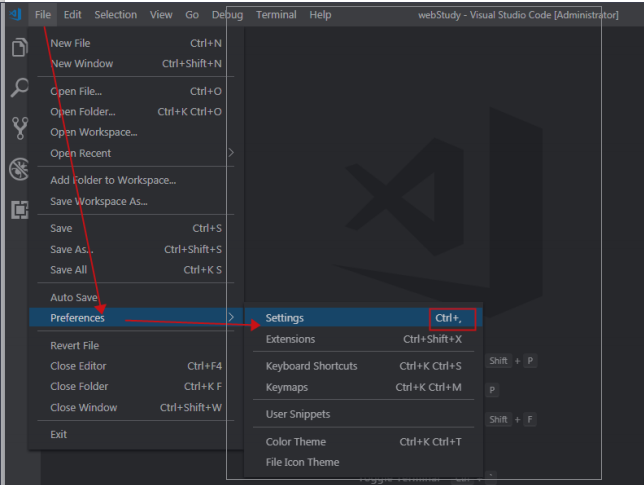
Task: Open Color Theme picker
Action: click(x=363, y=442)
